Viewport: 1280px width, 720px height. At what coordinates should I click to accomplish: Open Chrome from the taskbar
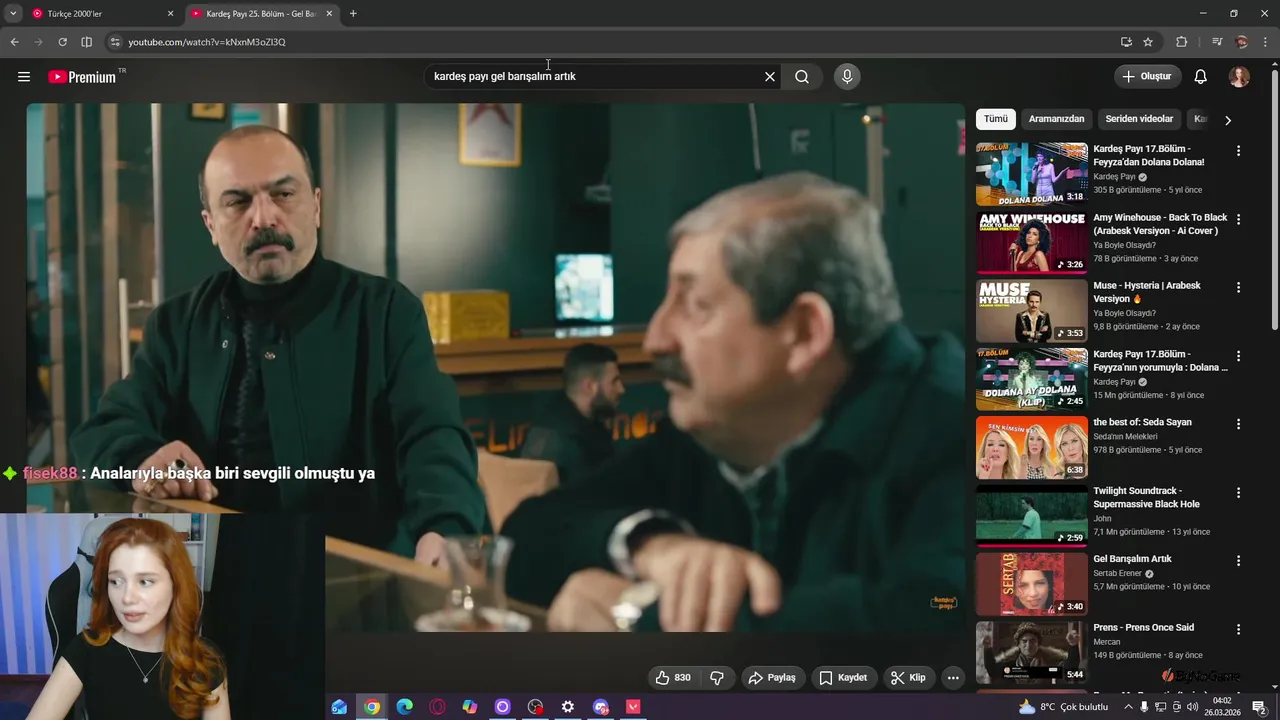point(372,707)
